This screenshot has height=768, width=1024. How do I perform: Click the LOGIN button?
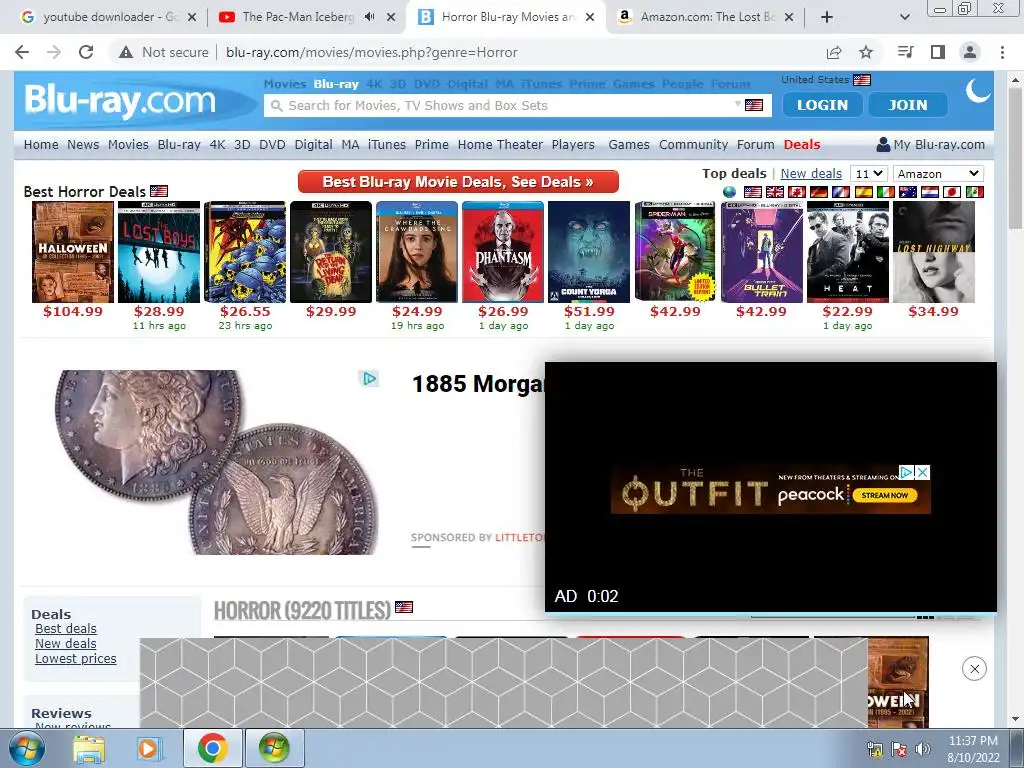pyautogui.click(x=822, y=105)
